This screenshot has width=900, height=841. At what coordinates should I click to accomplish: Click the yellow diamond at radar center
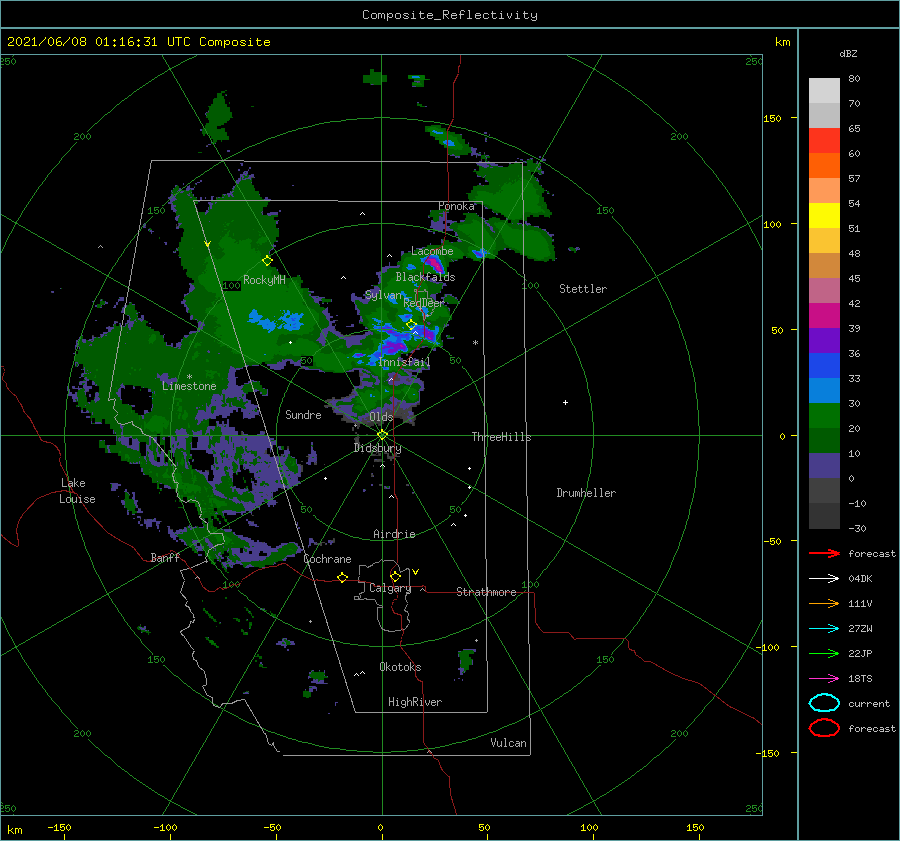coord(382,435)
